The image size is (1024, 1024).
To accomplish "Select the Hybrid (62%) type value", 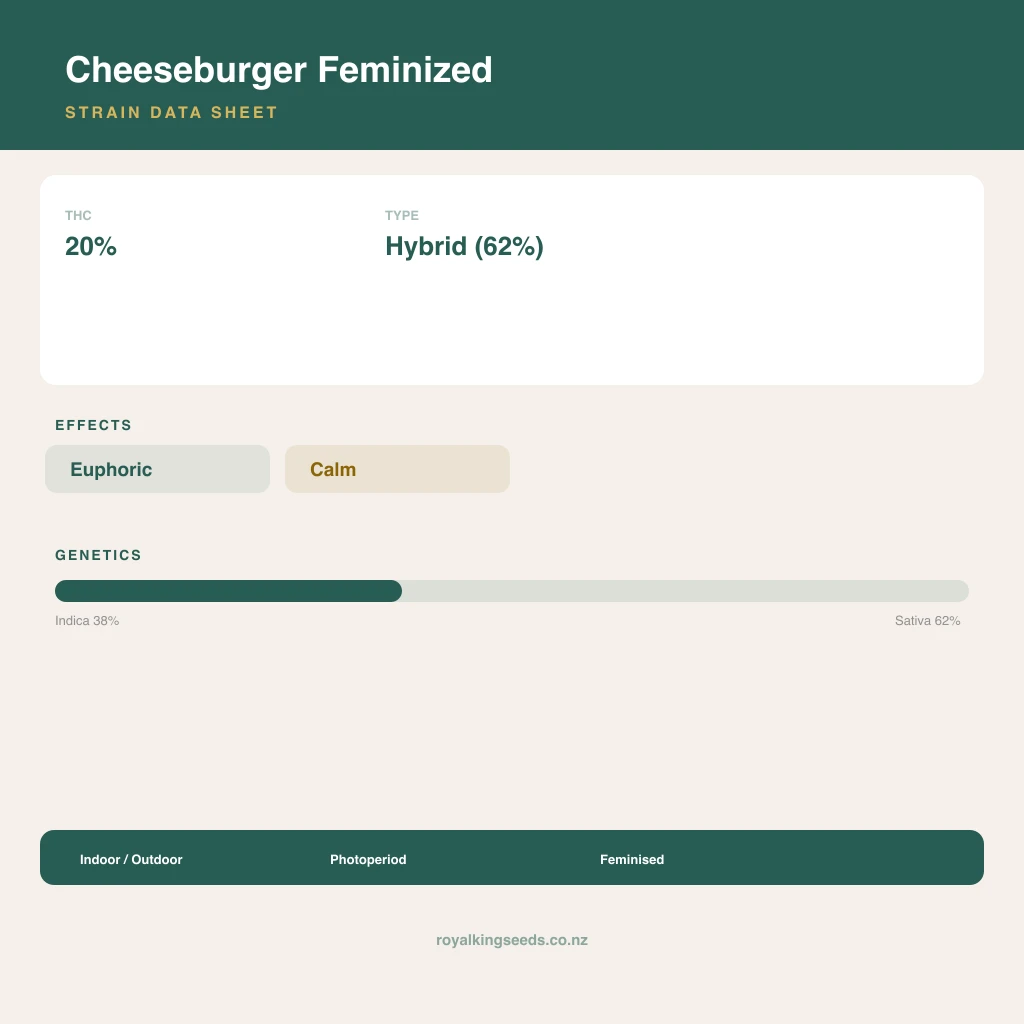I will tap(464, 247).
